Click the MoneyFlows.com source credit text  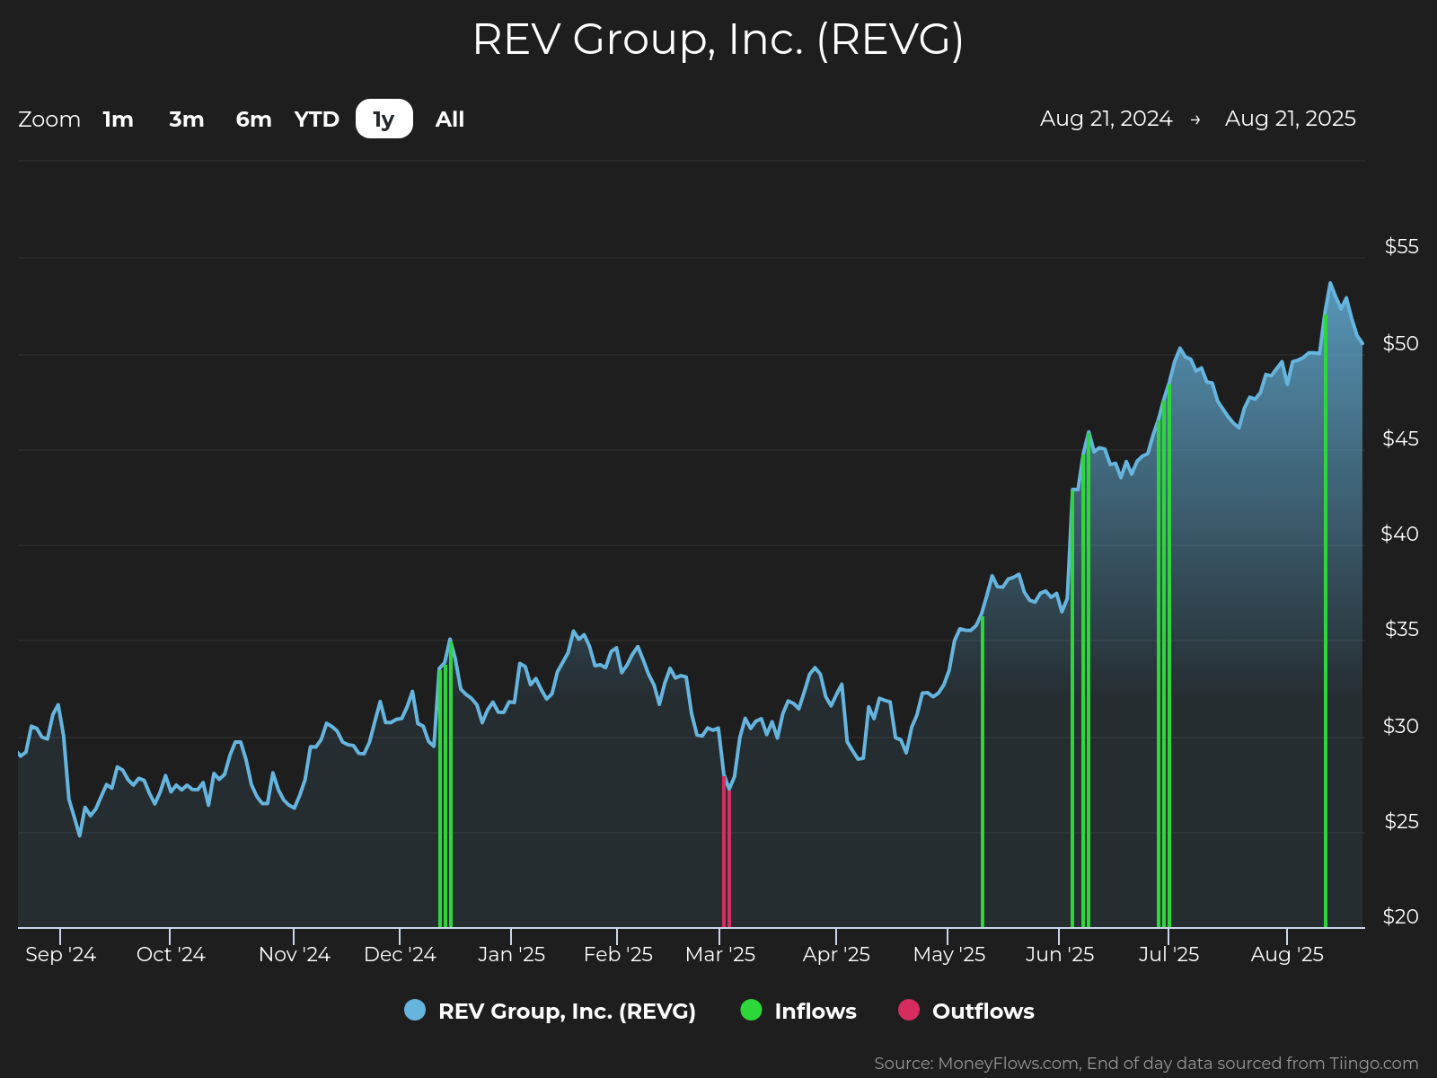[1146, 1063]
